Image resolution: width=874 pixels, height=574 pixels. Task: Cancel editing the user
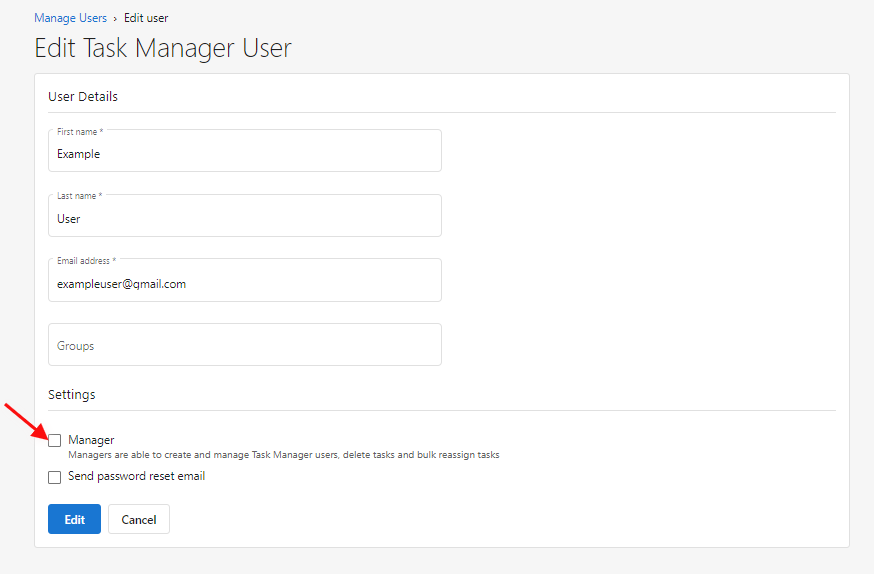[139, 519]
